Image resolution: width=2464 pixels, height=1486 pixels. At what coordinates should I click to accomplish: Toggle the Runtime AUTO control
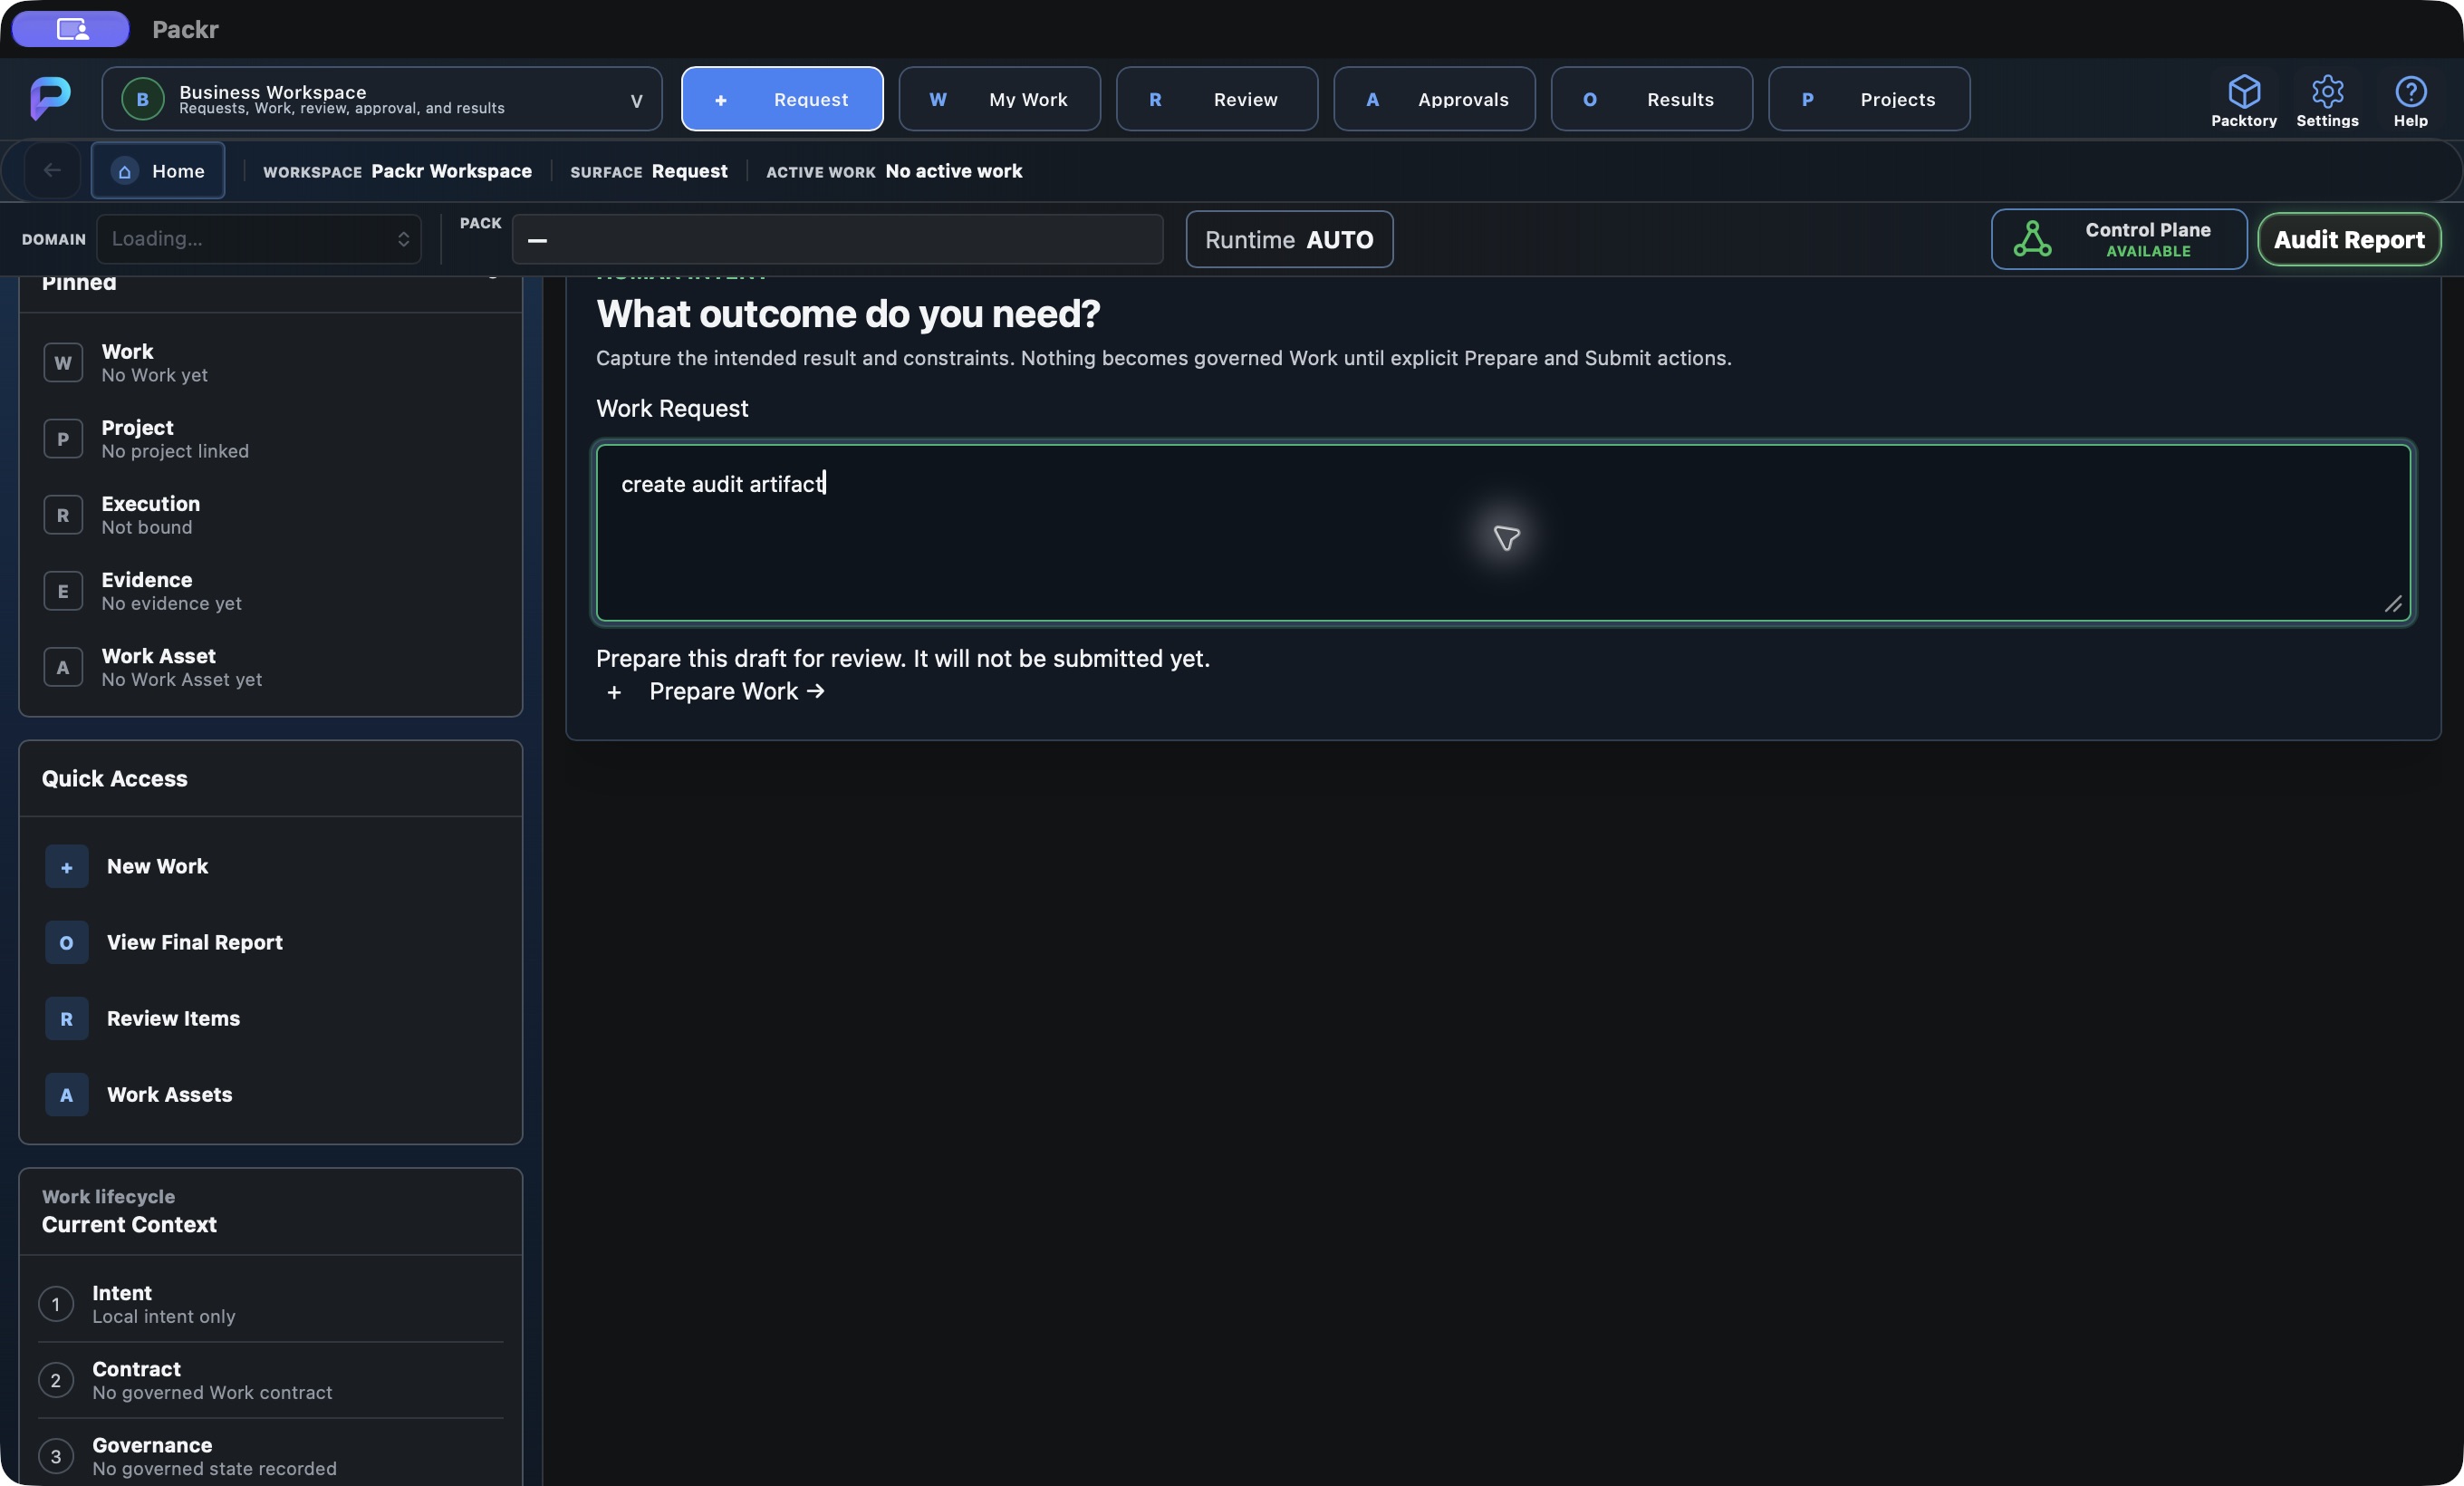[x=1289, y=239]
